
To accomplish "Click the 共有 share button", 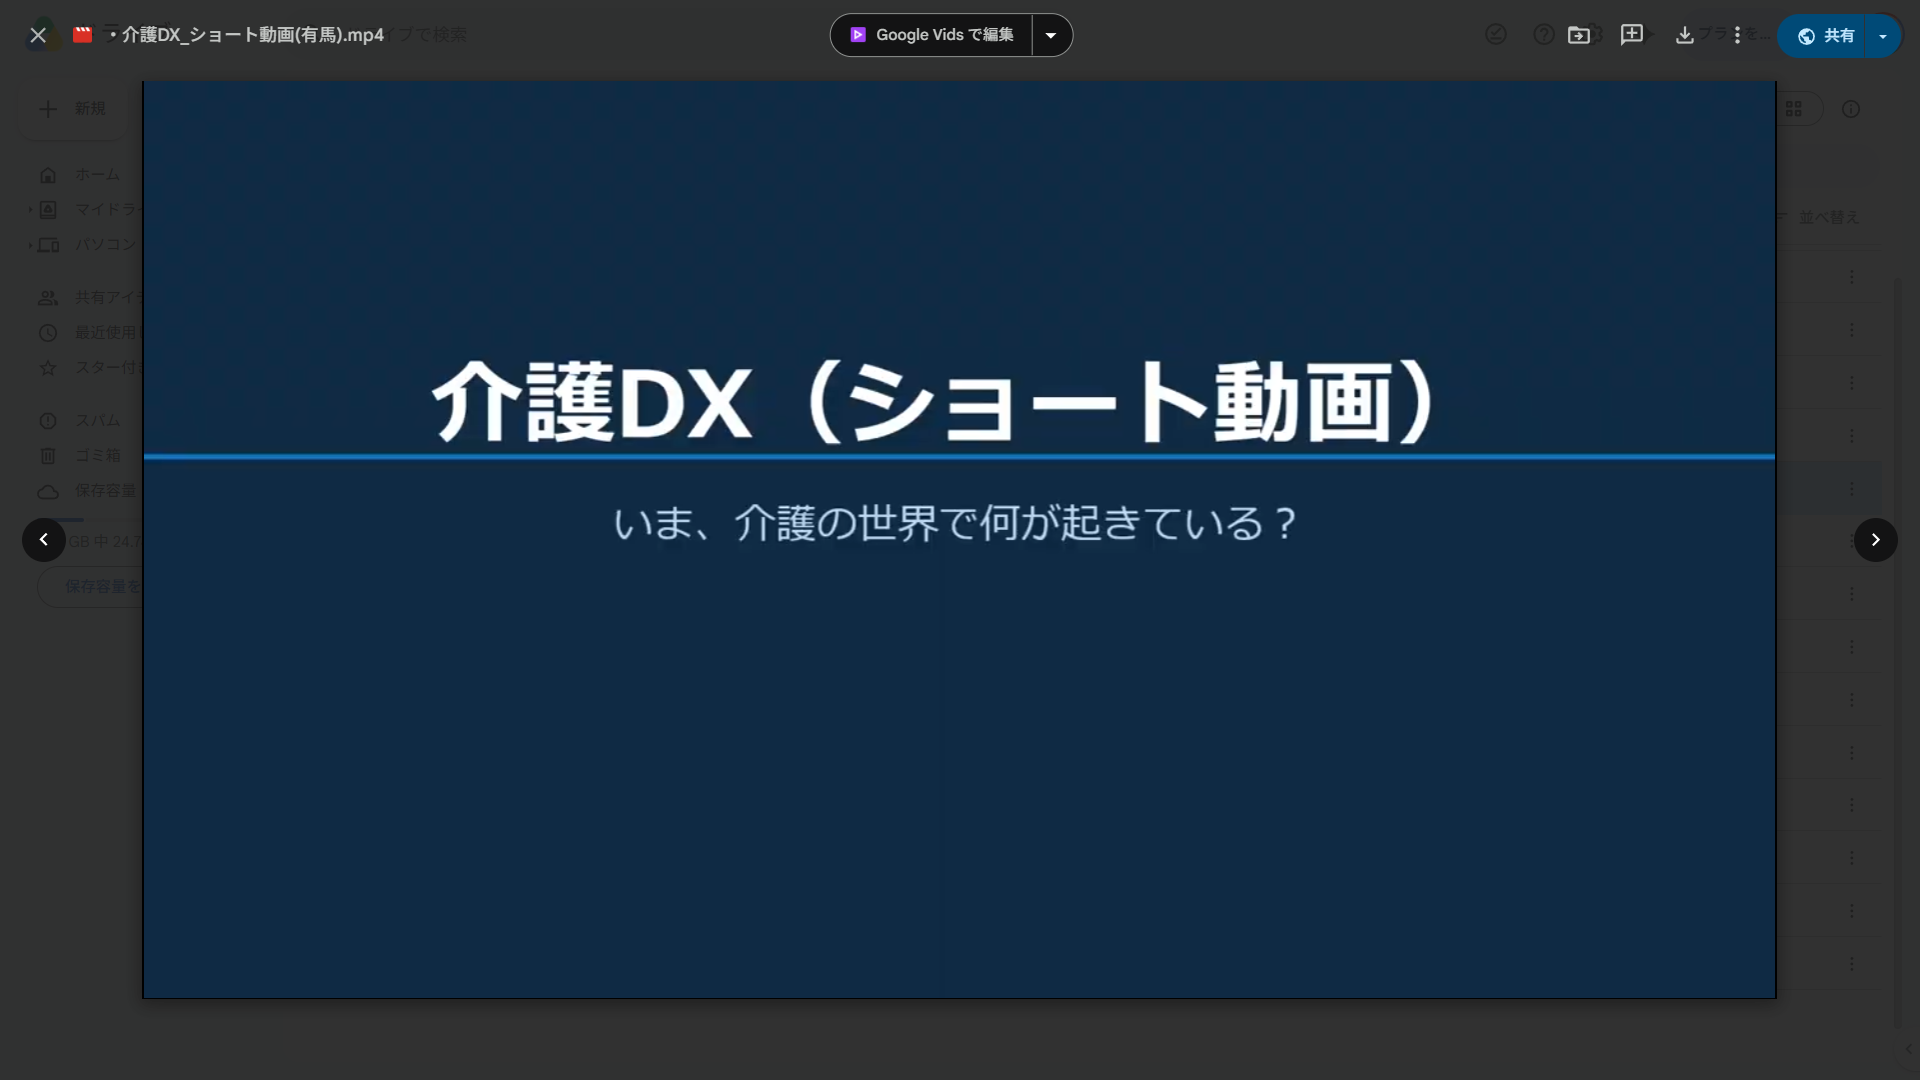I will coord(1822,36).
